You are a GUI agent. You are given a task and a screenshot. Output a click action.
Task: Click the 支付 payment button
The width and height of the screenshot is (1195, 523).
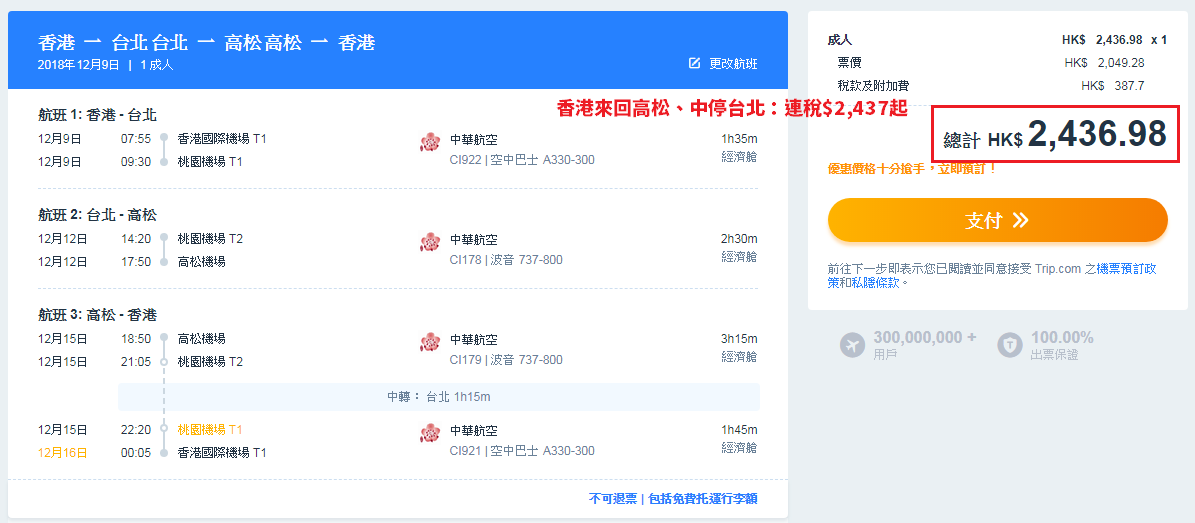(998, 220)
